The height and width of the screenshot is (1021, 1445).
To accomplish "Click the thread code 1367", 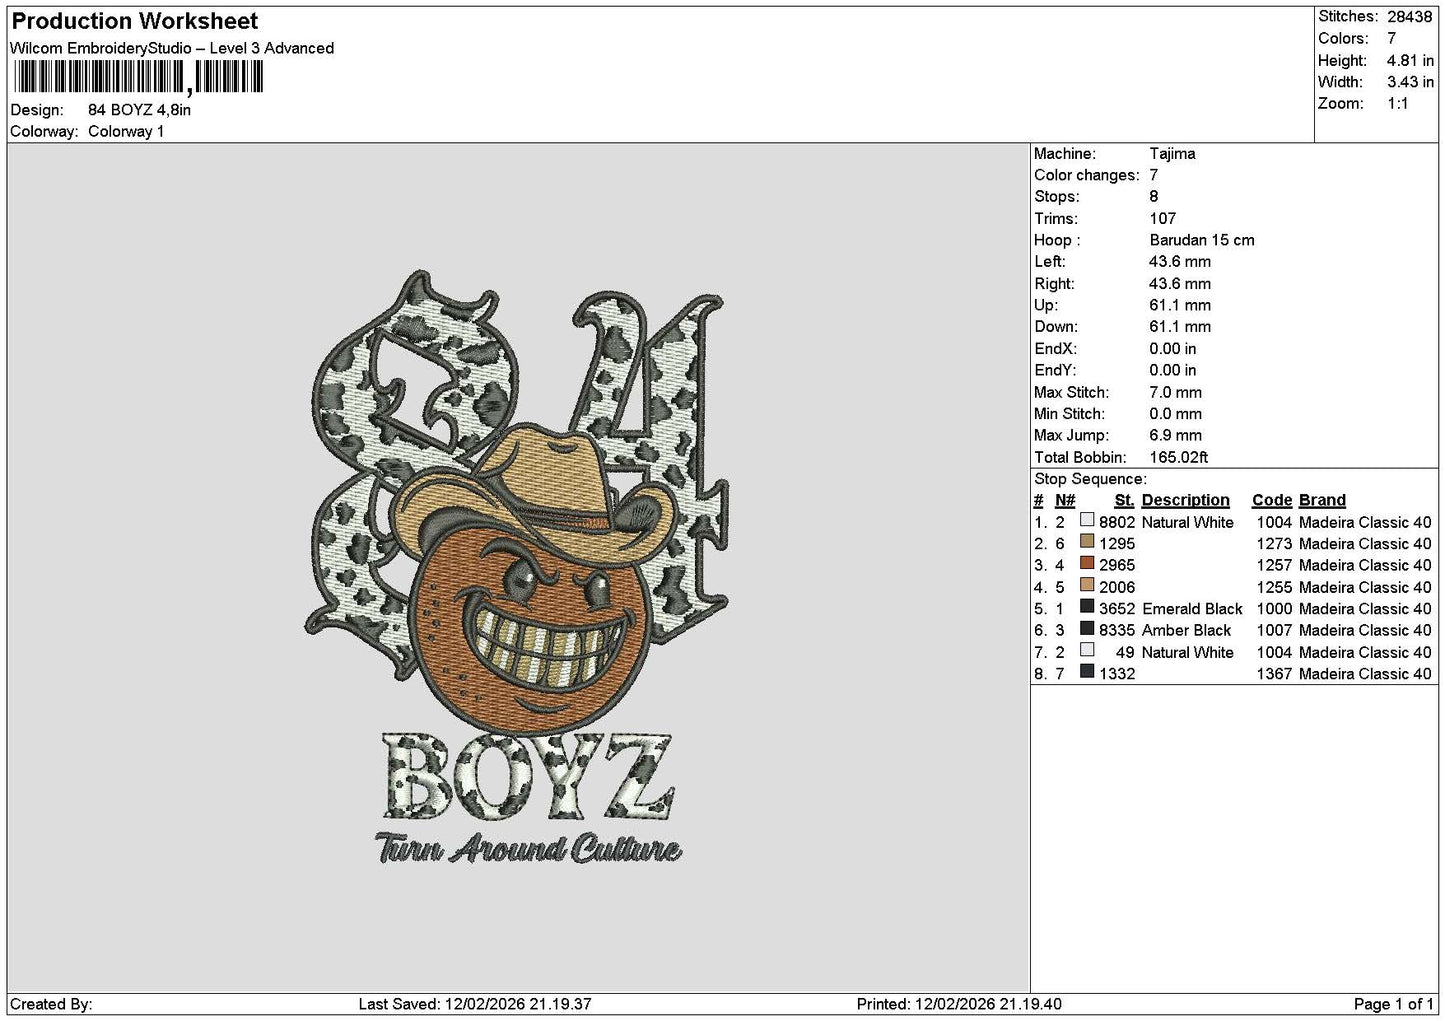I will [1274, 674].
